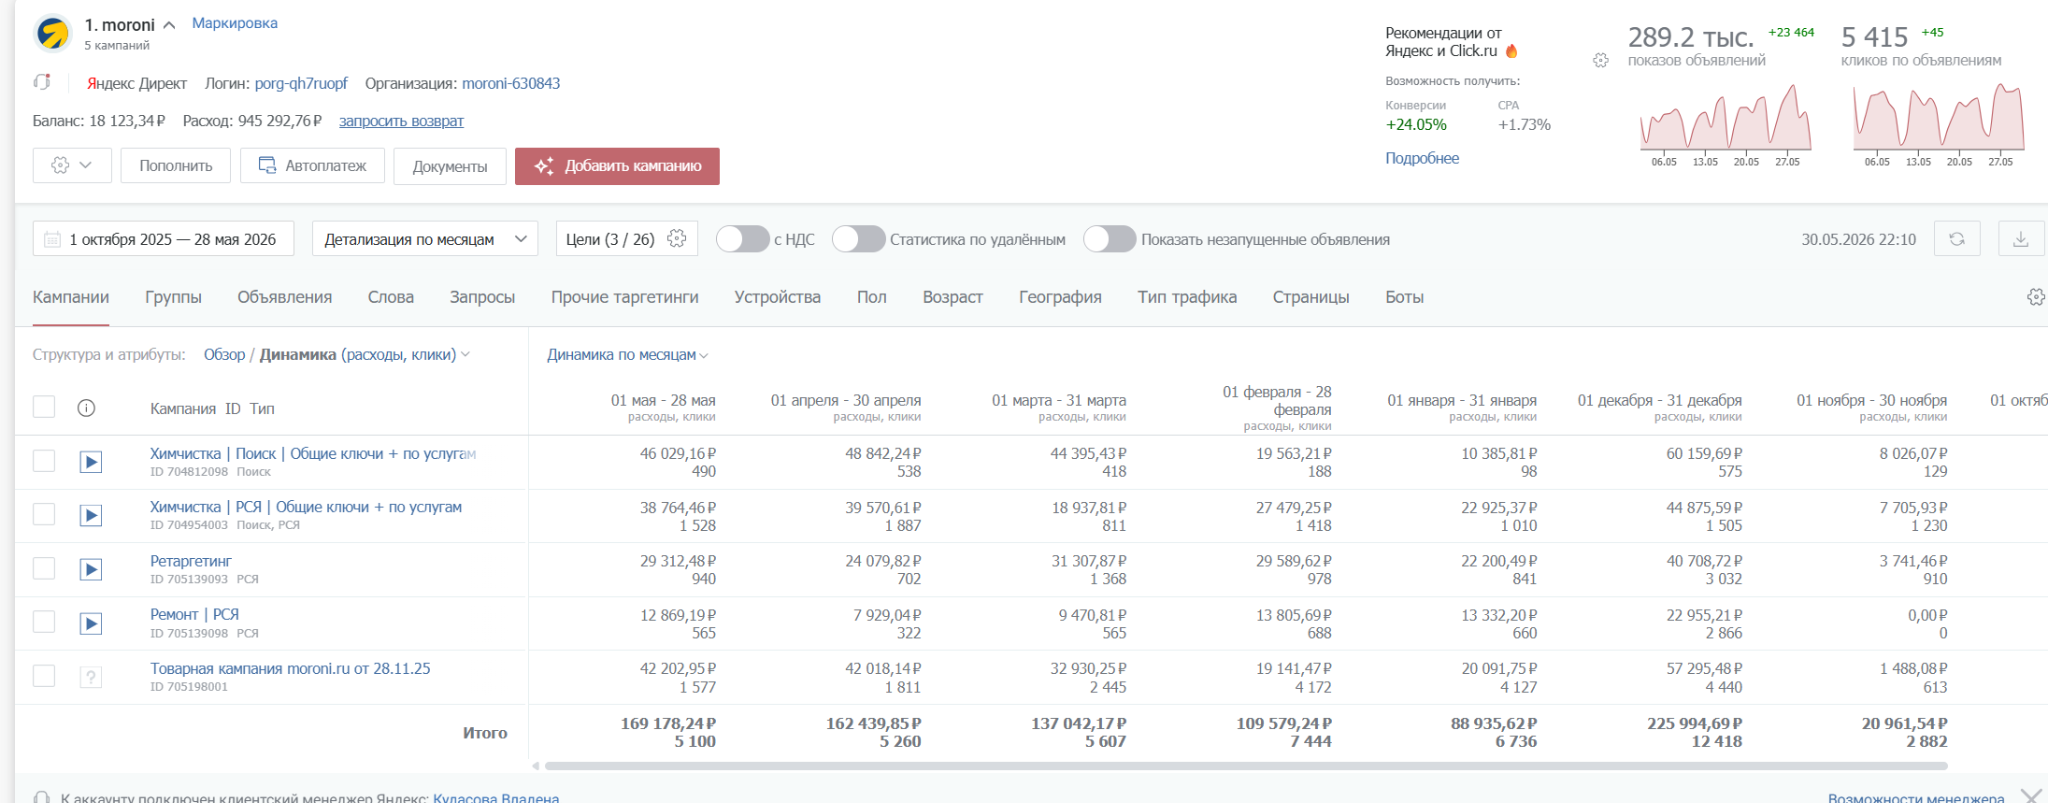Click play icon for Ремонт | РСЯ campaign
2048x803 pixels.
tap(91, 624)
